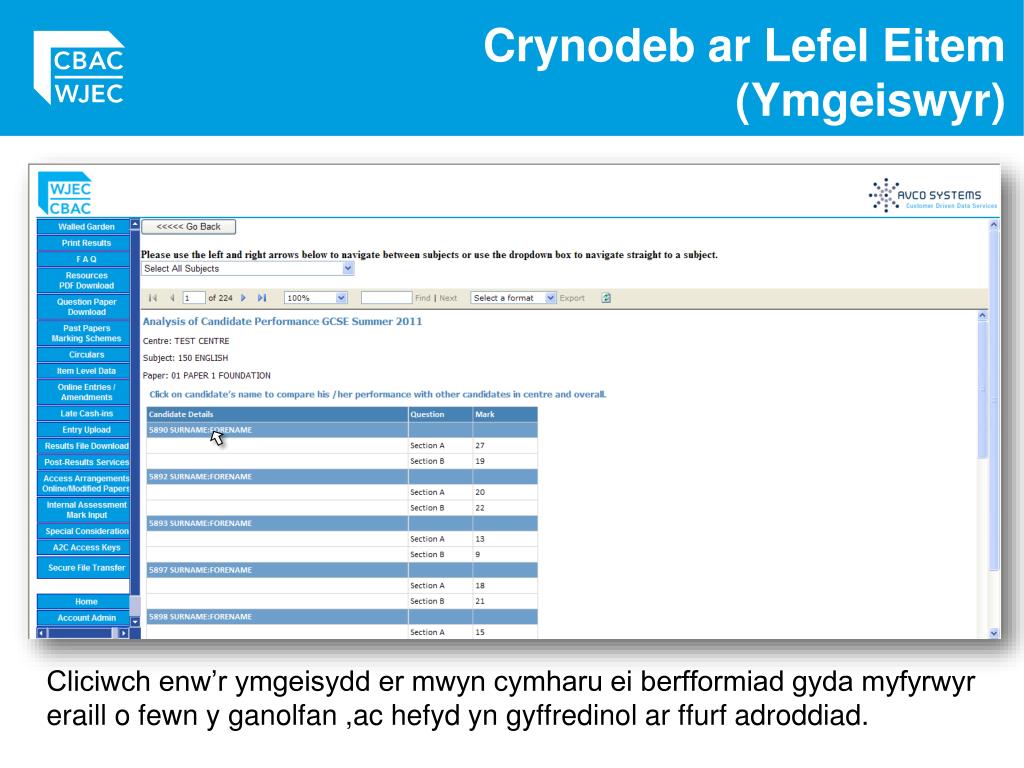Screen dimensions: 1024x768
Task: Advance to next page arrow
Action: tap(244, 298)
